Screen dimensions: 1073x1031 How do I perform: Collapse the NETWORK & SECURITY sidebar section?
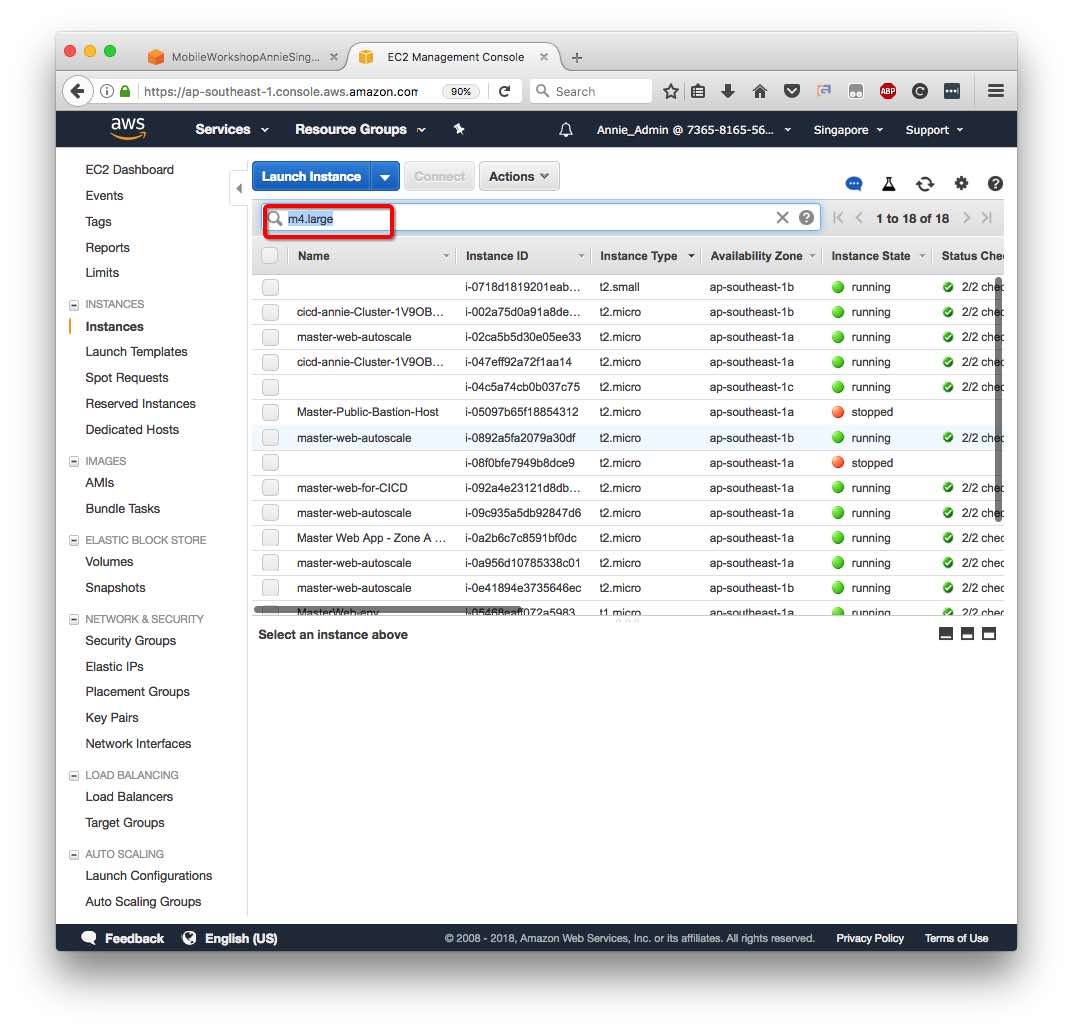coord(74,619)
